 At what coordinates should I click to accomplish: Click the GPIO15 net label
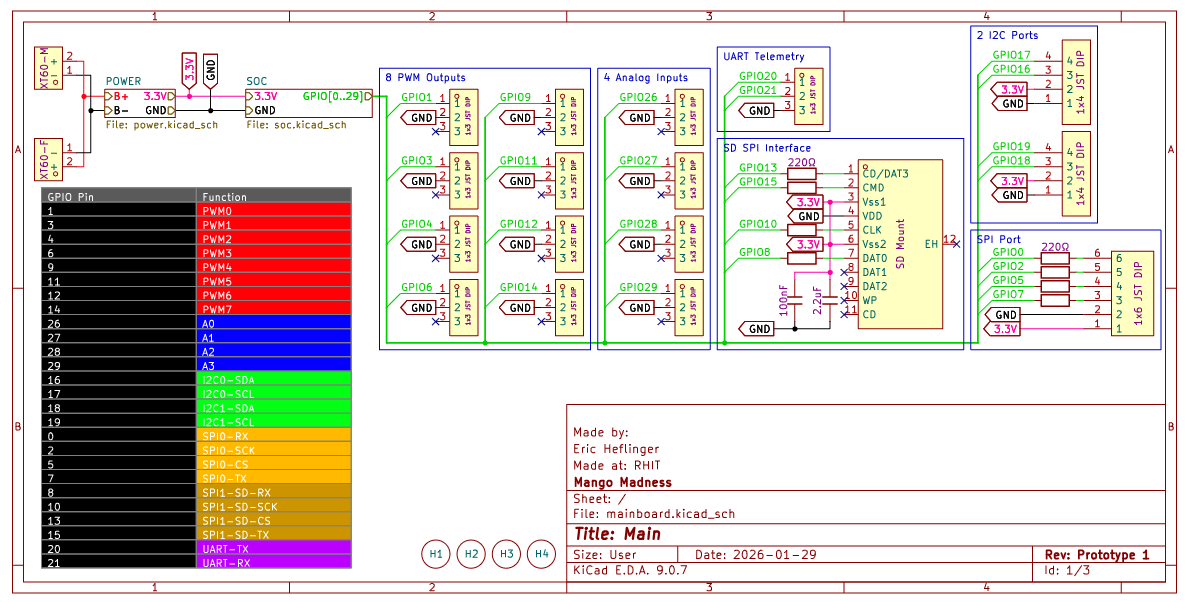pyautogui.click(x=757, y=182)
